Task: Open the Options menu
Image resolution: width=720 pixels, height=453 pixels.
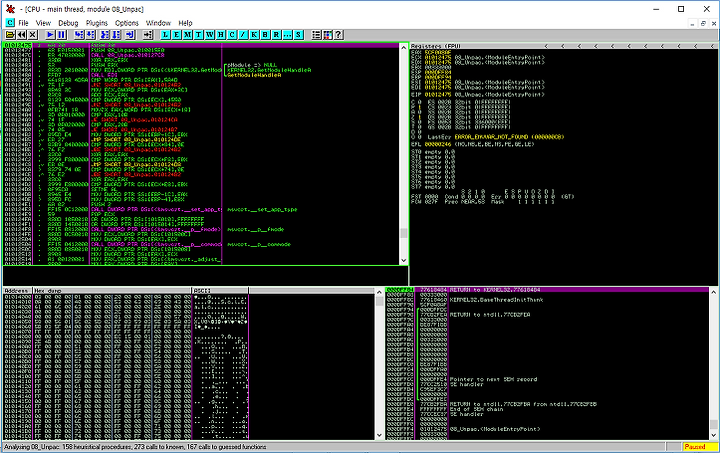Action: (x=127, y=23)
